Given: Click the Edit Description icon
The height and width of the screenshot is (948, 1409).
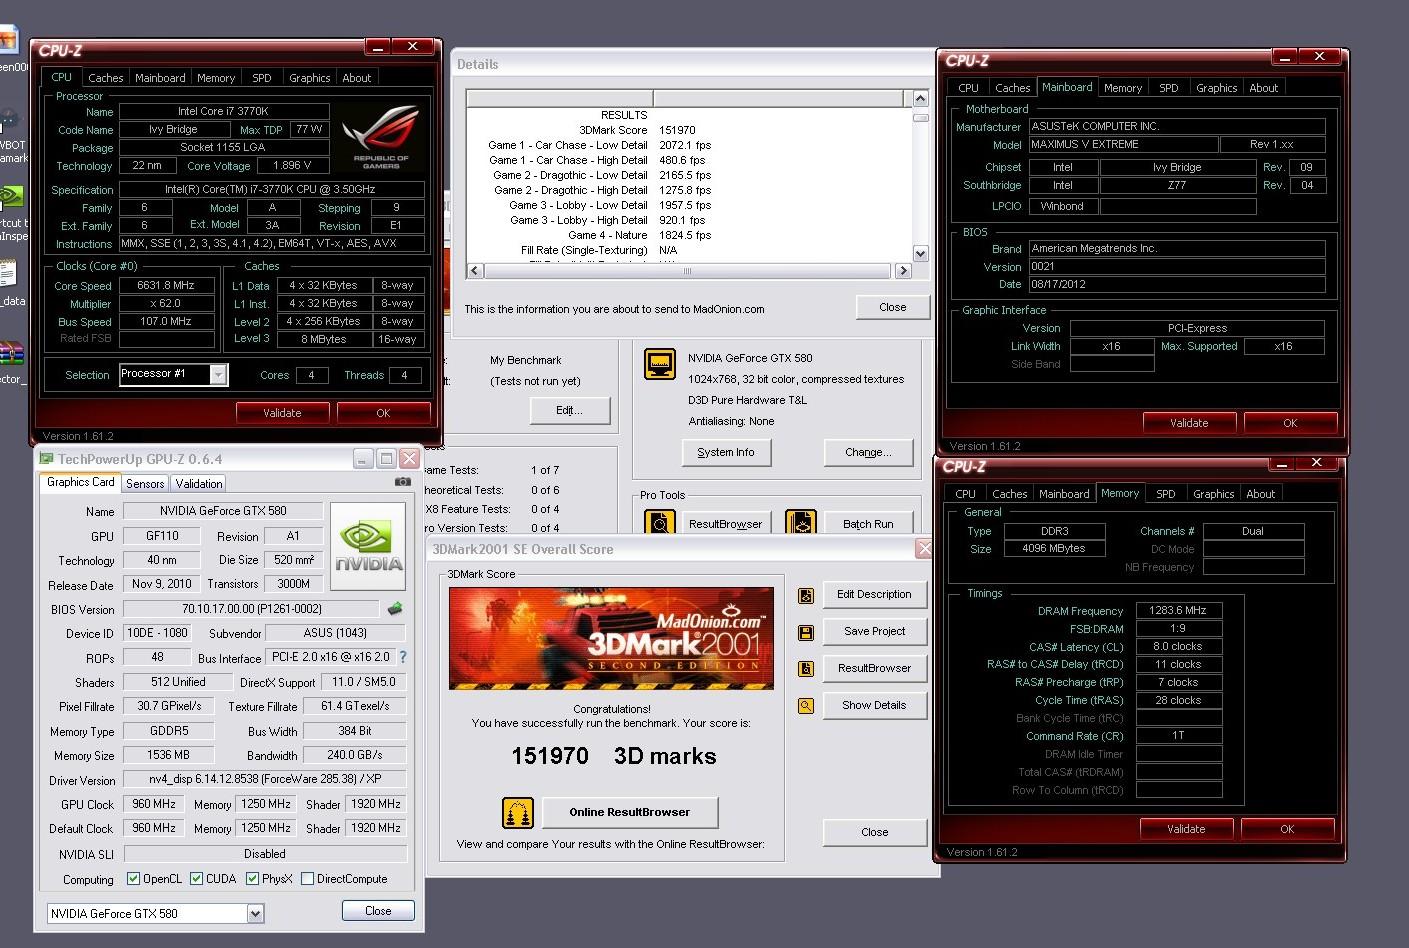Looking at the screenshot, I should pyautogui.click(x=806, y=595).
